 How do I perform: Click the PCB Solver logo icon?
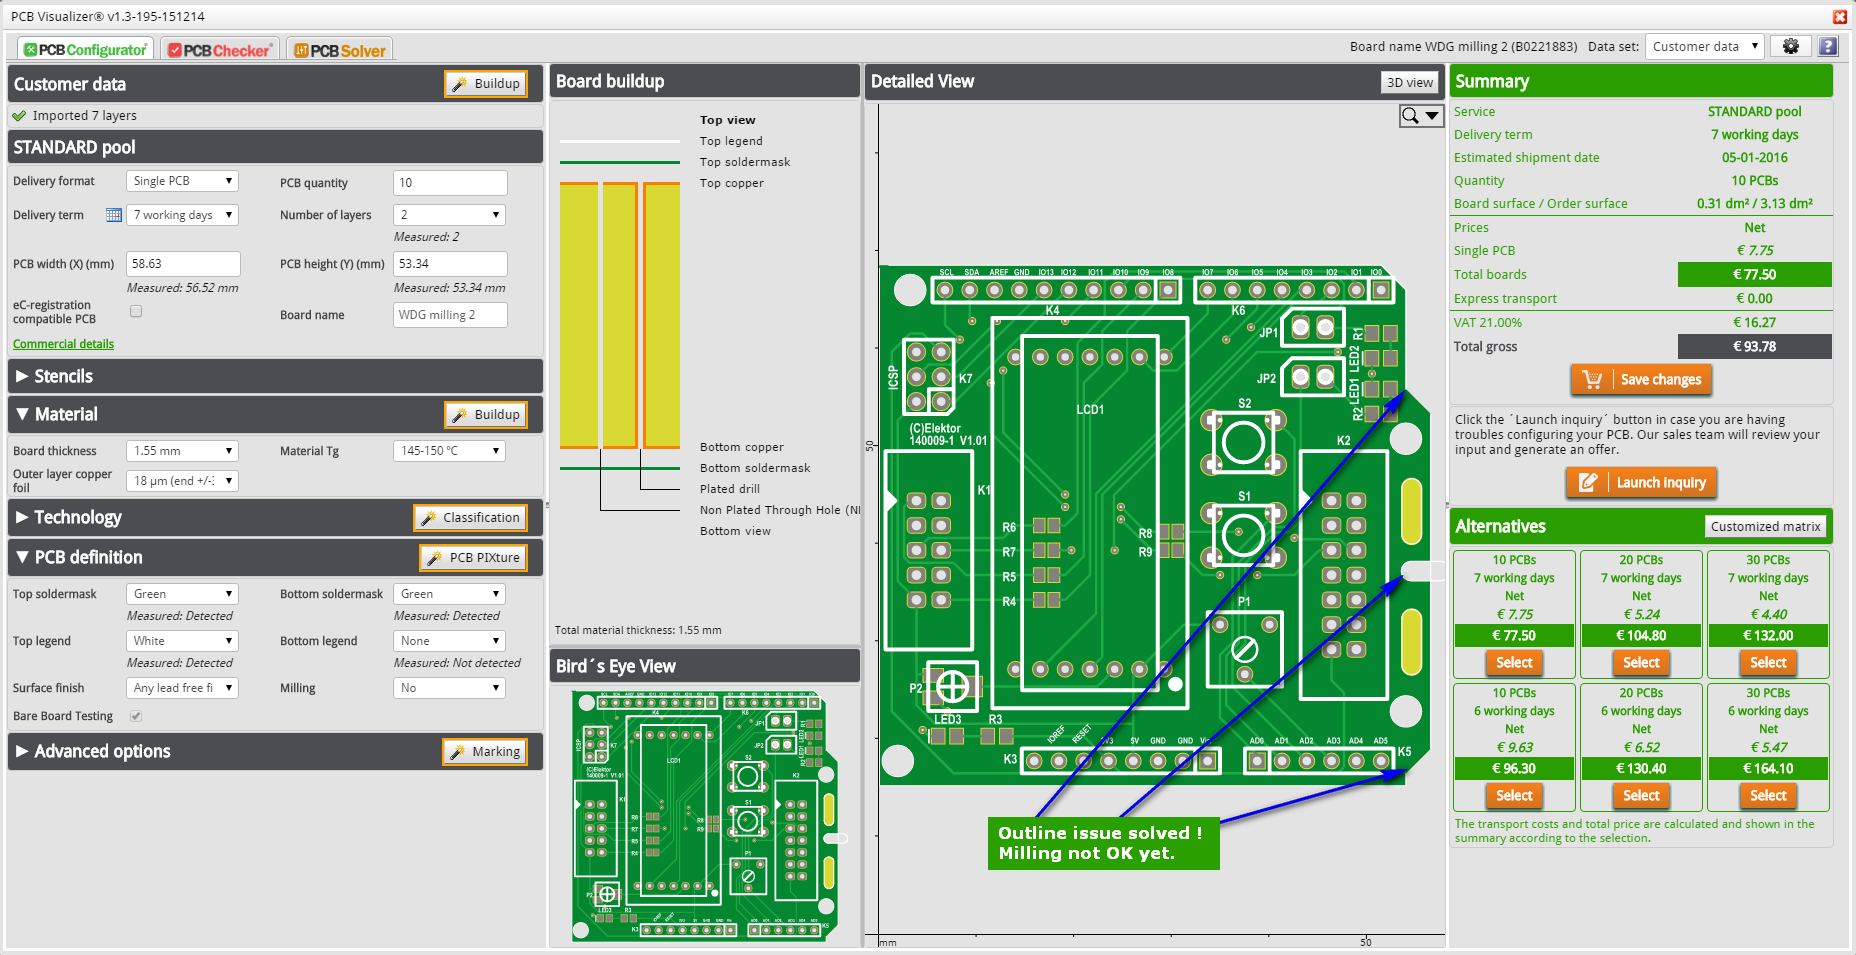[x=301, y=50]
